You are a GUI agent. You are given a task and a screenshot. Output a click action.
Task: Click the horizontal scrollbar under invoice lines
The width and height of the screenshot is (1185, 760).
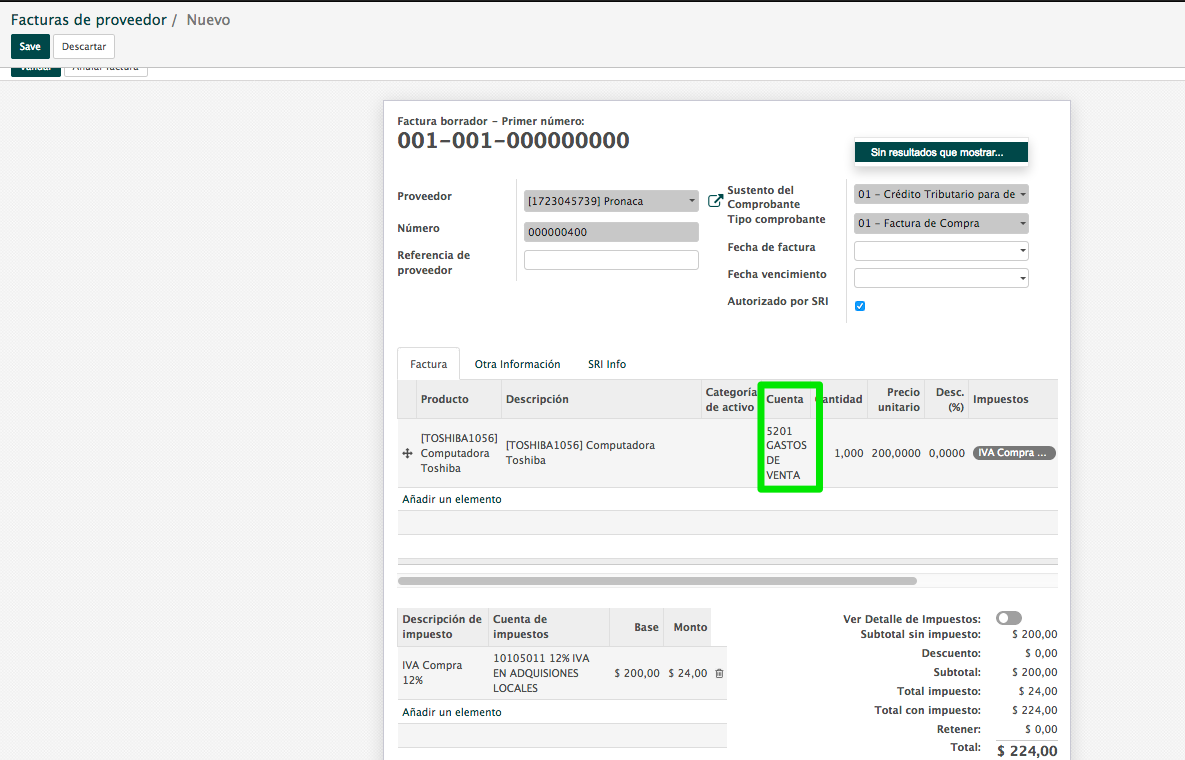657,580
